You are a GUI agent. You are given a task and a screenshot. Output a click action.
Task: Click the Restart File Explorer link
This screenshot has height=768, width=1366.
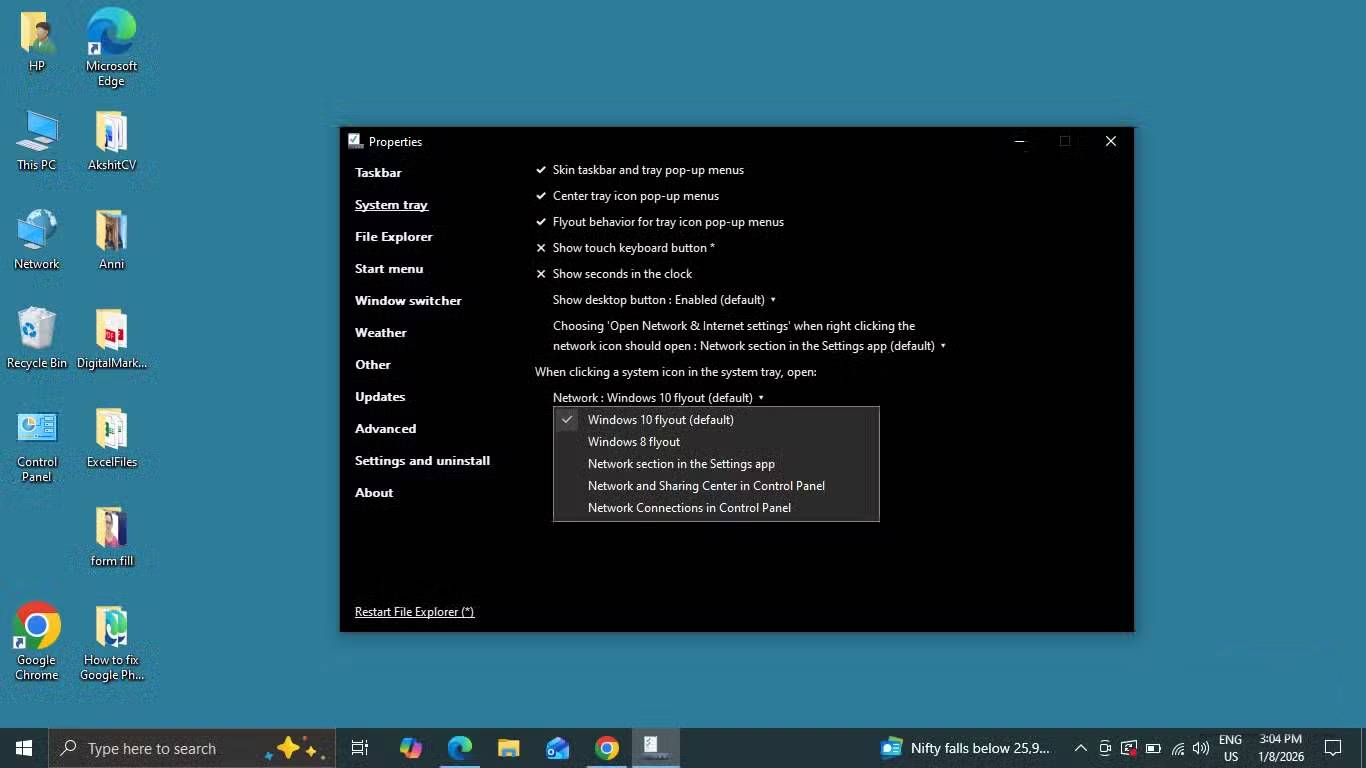pos(414,612)
